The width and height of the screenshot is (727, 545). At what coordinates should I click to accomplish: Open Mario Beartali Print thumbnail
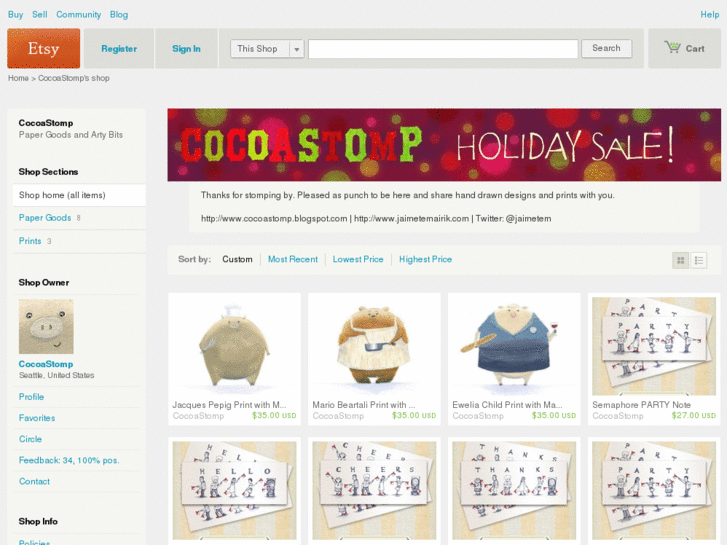pyautogui.click(x=374, y=346)
